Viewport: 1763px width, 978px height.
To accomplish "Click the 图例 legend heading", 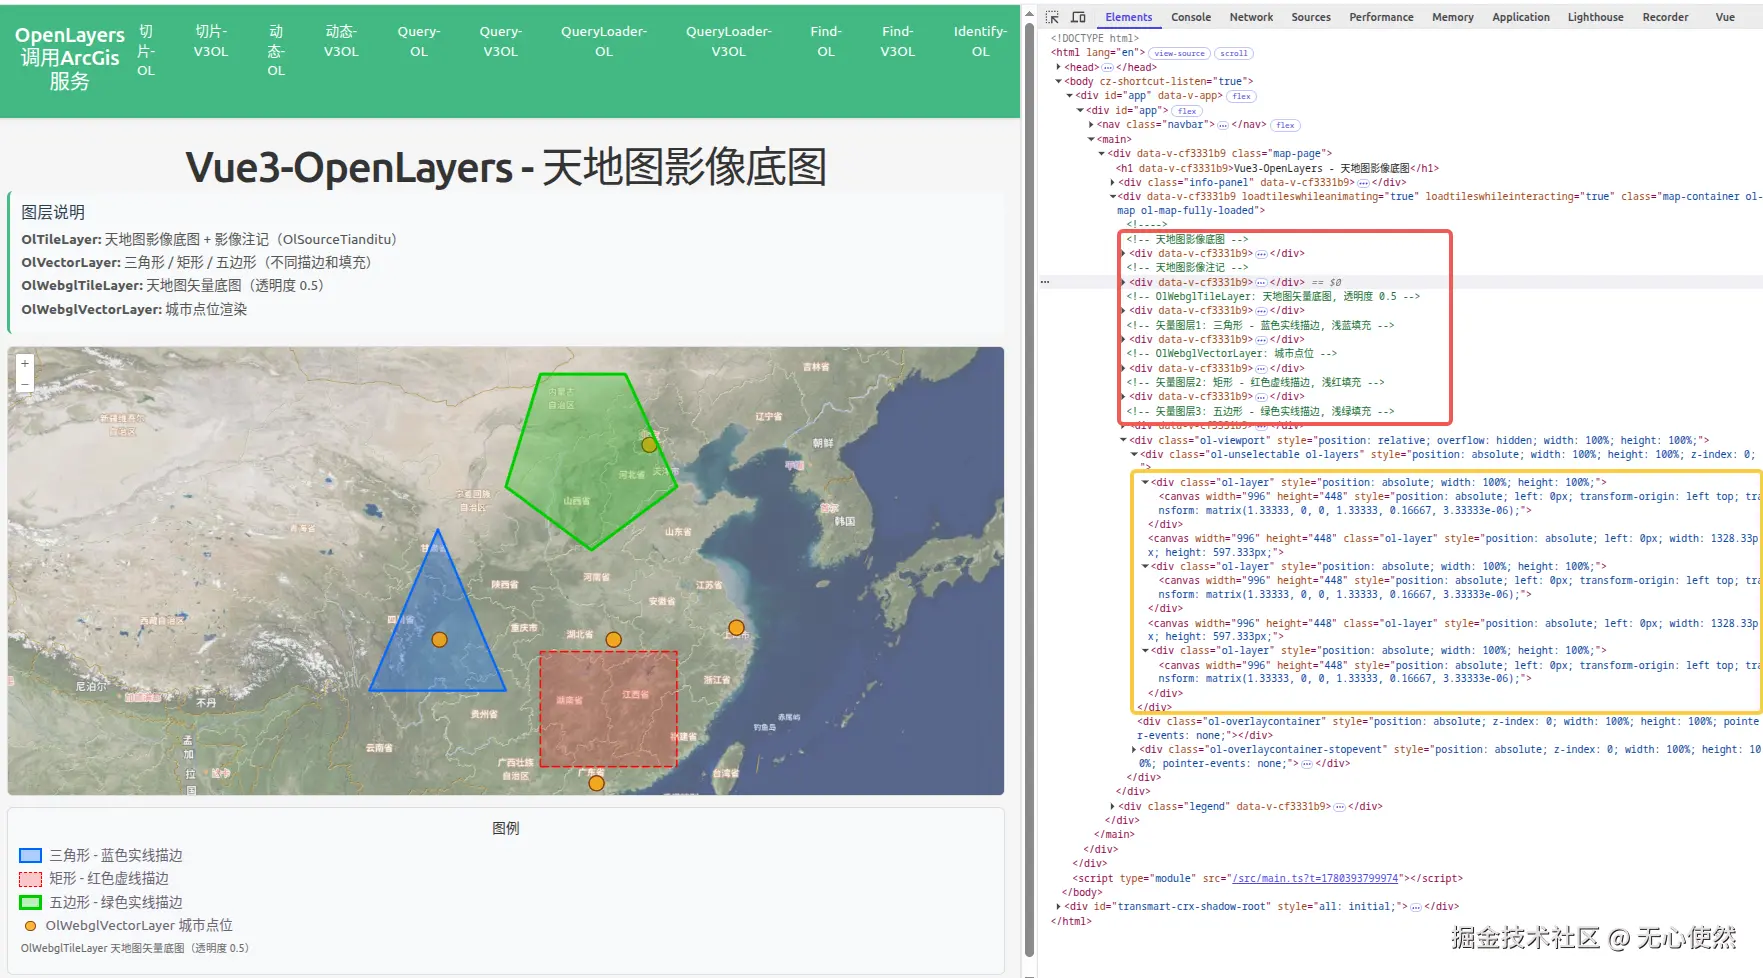I will click(x=506, y=828).
